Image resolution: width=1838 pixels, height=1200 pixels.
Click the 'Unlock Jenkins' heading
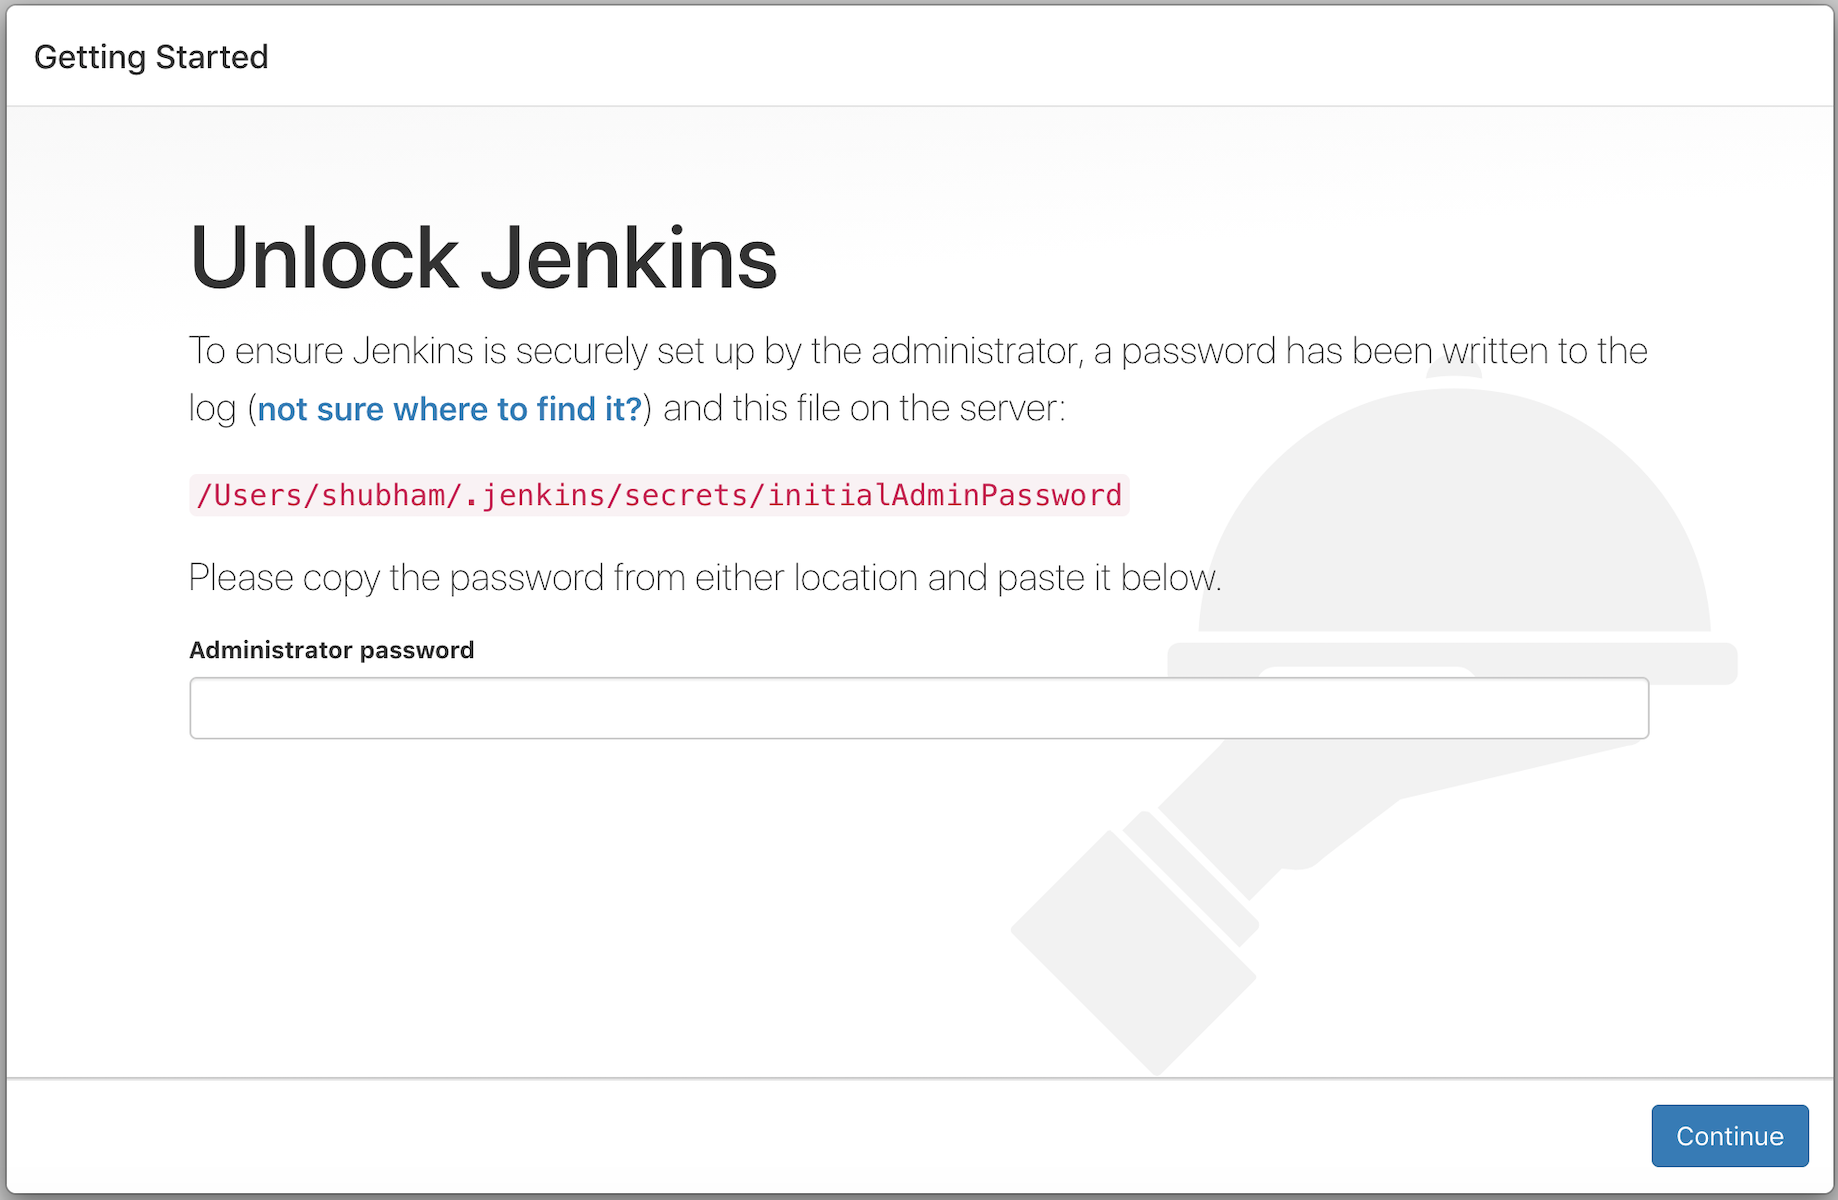tap(483, 258)
